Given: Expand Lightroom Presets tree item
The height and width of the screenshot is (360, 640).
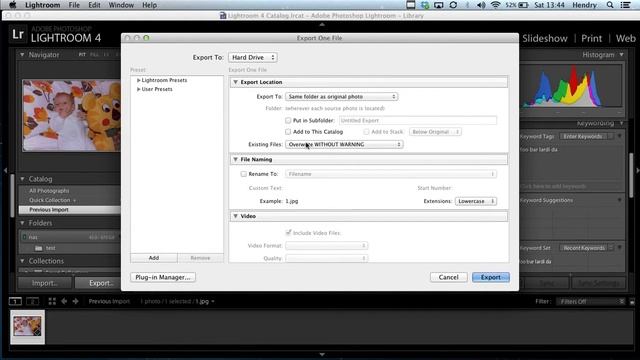Looking at the screenshot, I should click(x=139, y=80).
